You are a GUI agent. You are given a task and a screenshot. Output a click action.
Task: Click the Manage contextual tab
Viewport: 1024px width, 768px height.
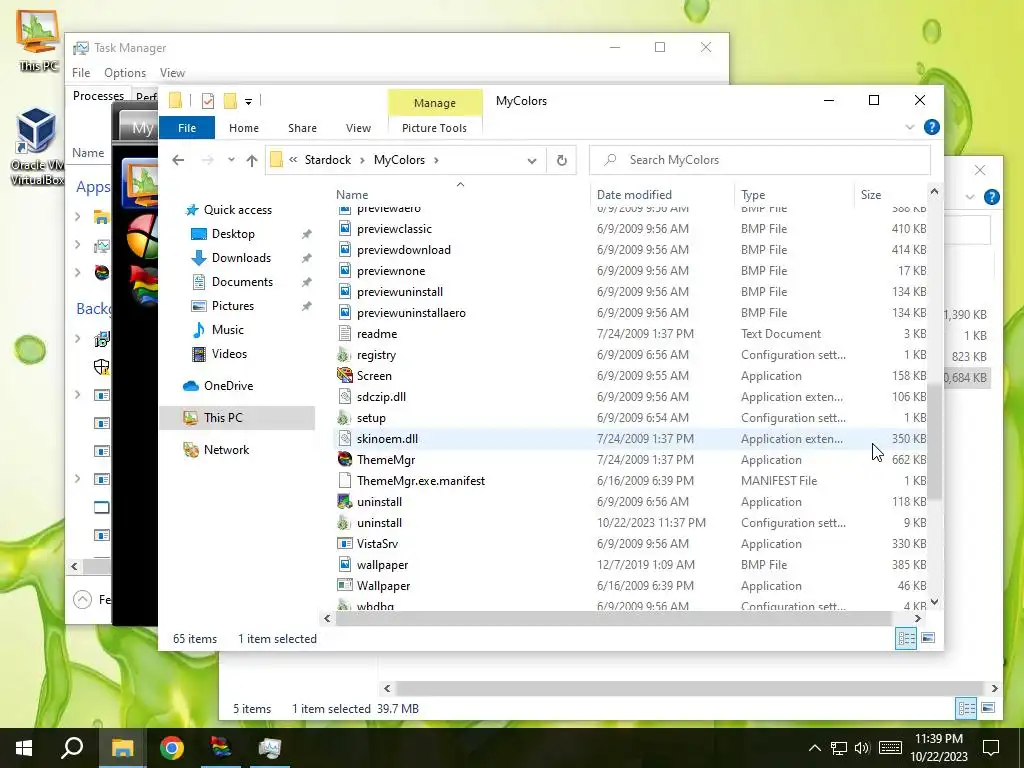click(435, 103)
